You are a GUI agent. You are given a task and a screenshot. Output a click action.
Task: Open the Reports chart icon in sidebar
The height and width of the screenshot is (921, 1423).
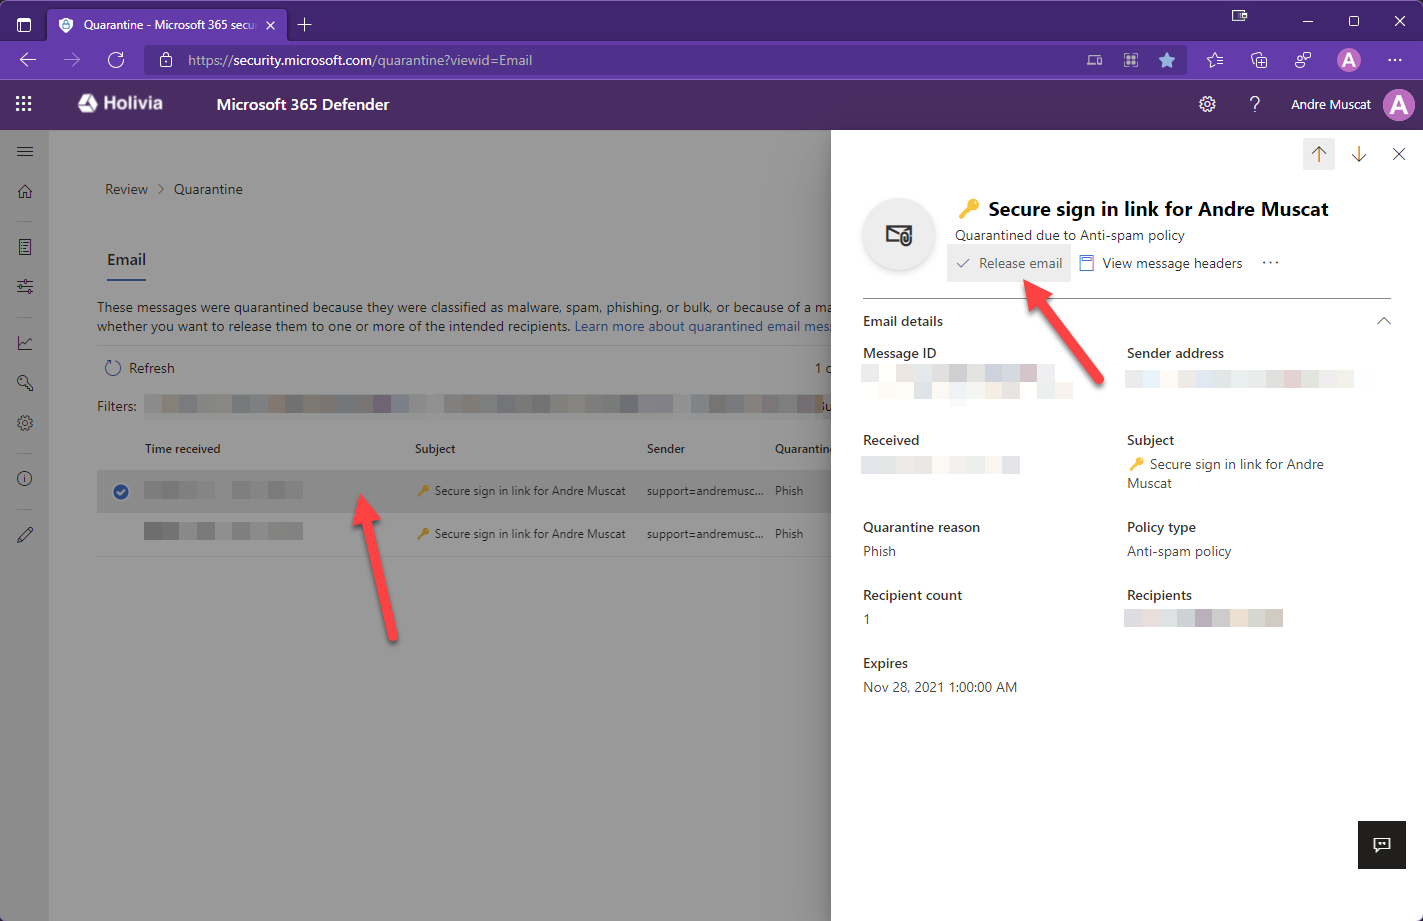tap(24, 341)
